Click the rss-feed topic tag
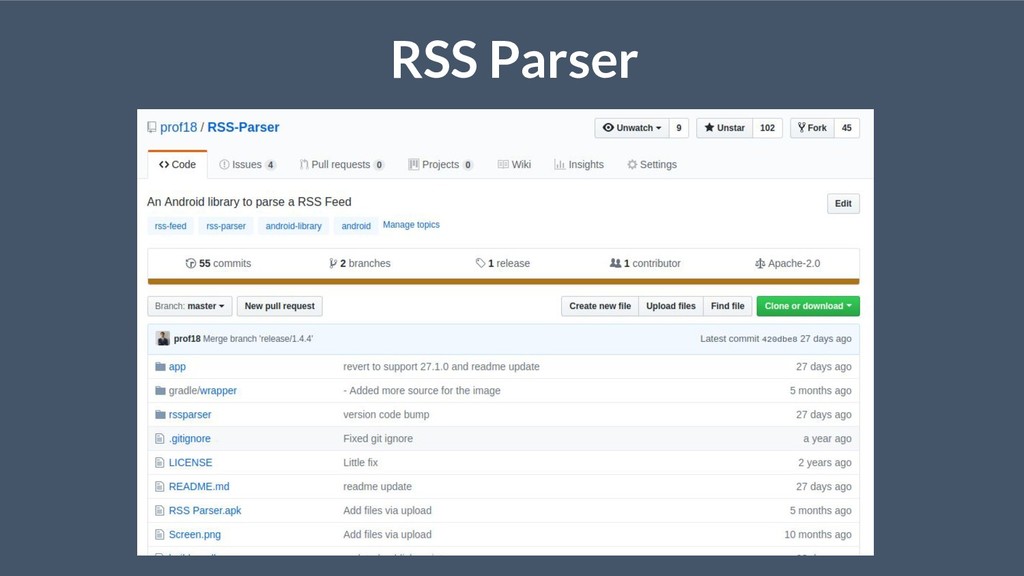The width and height of the screenshot is (1024, 576). click(170, 226)
